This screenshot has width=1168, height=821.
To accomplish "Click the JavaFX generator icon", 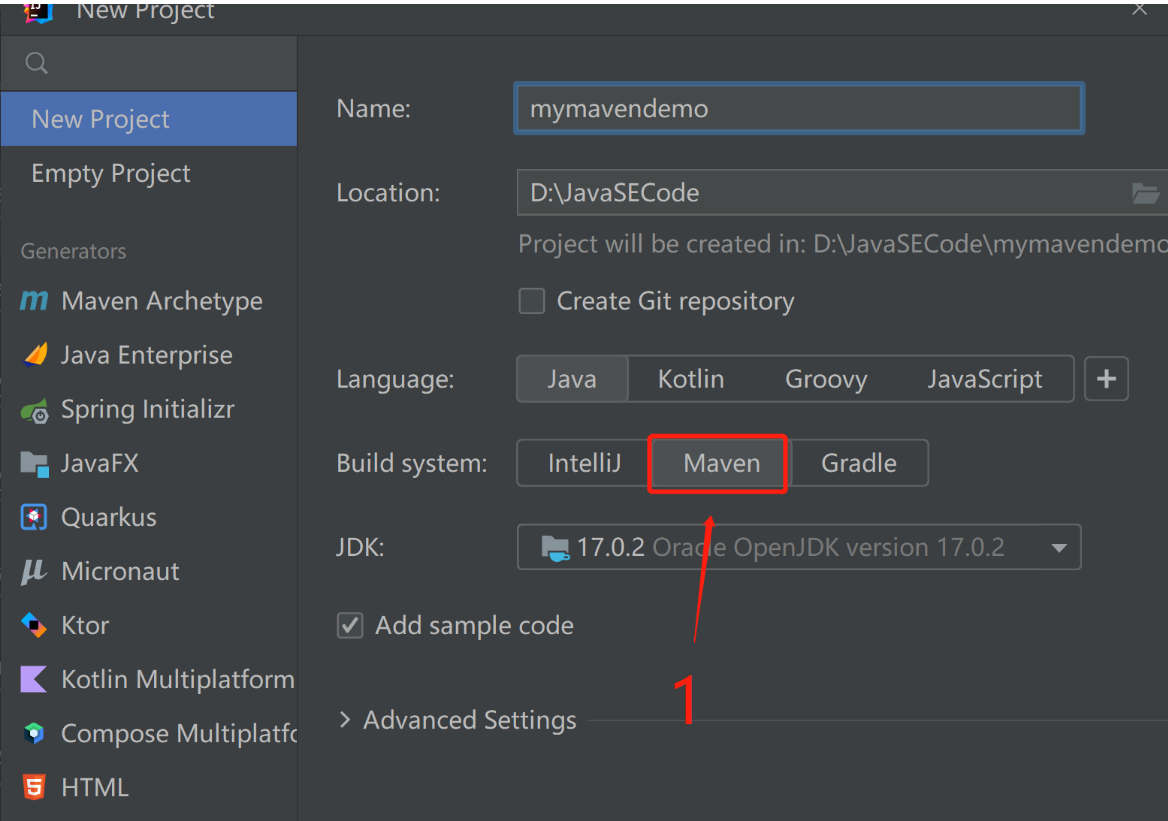I will [x=35, y=463].
